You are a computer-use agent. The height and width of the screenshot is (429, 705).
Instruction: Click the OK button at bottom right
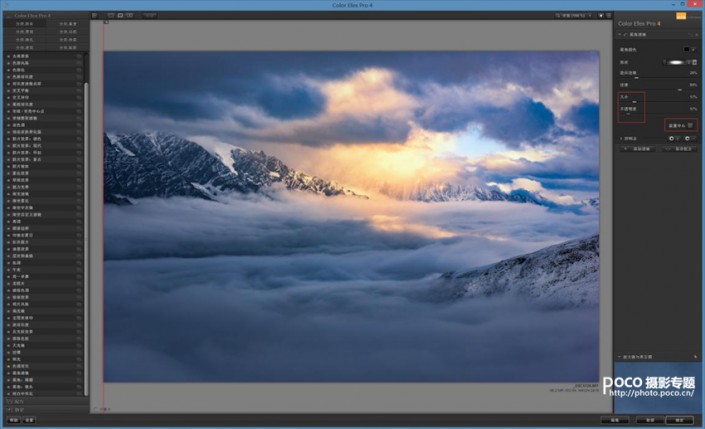click(x=680, y=420)
